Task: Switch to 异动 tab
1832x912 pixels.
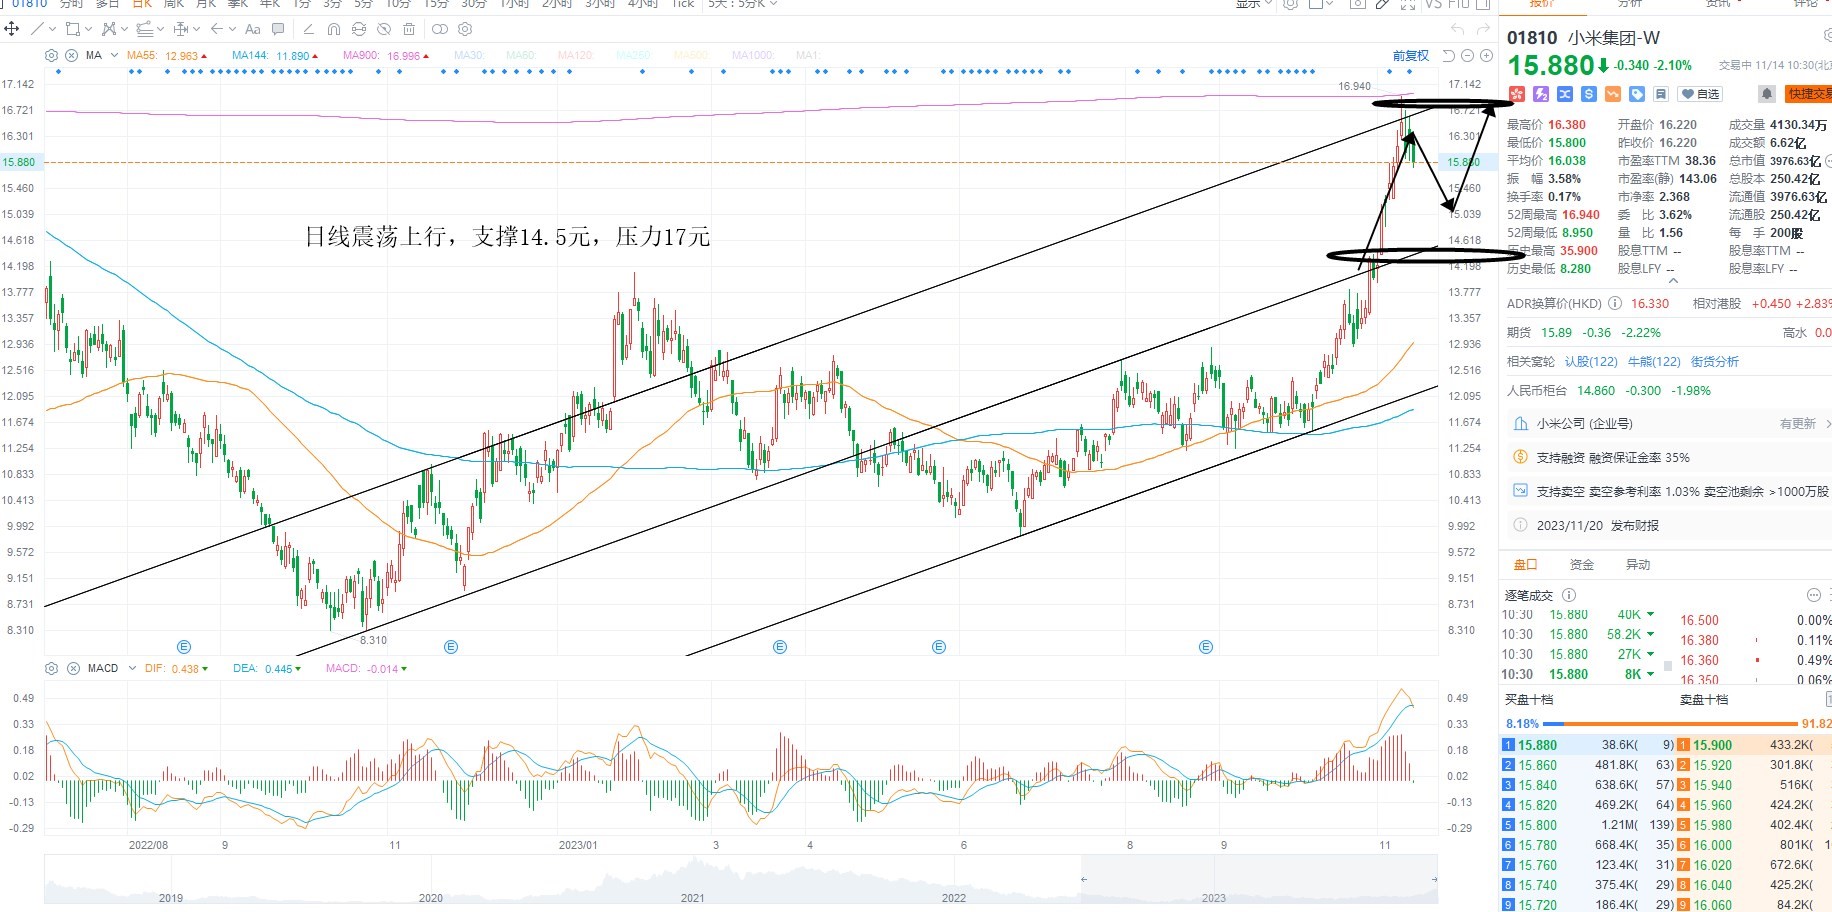Action: click(x=1638, y=565)
